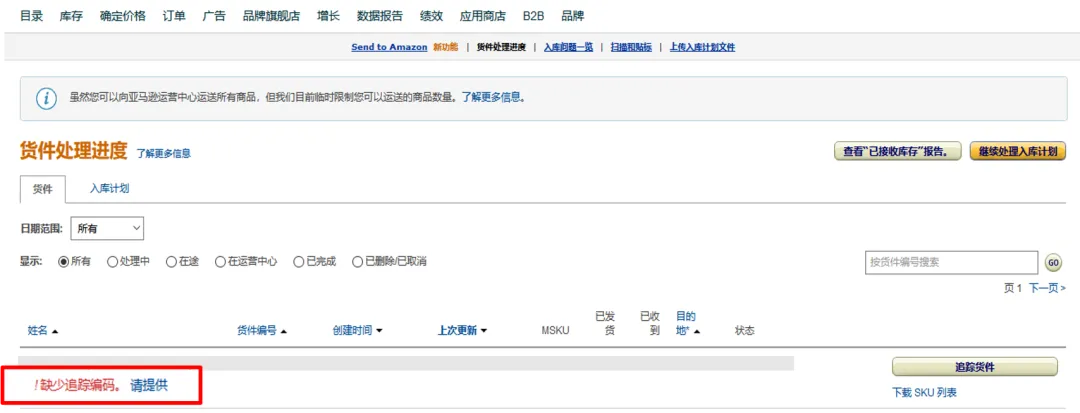
Task: Switch to the 货件 tab
Action: [x=43, y=189]
